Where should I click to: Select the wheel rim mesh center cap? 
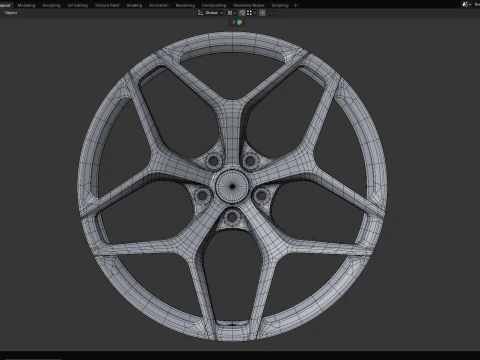click(232, 186)
